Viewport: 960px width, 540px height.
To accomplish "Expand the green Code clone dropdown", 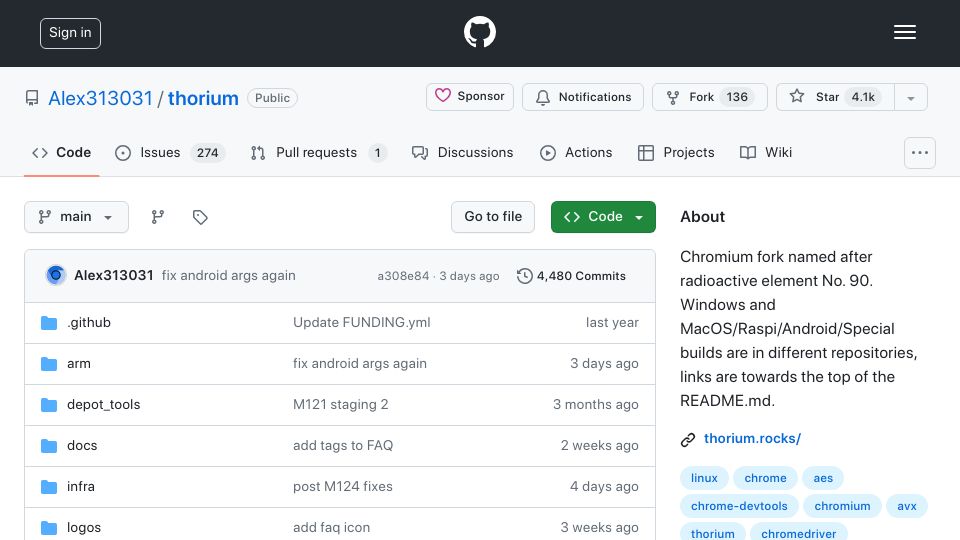I will (603, 217).
